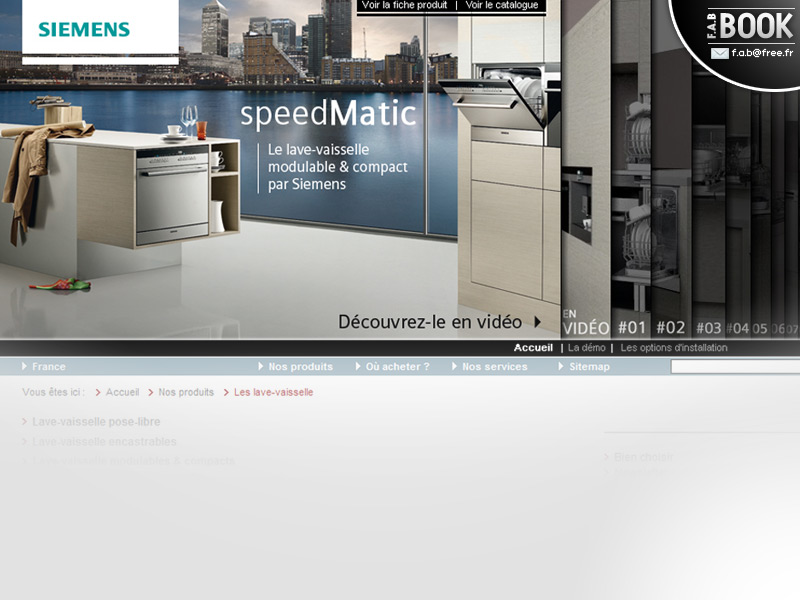The height and width of the screenshot is (600, 800).
Task: Open 'Lave-vaisselle modulables & compacts' category
Action: [x=134, y=461]
